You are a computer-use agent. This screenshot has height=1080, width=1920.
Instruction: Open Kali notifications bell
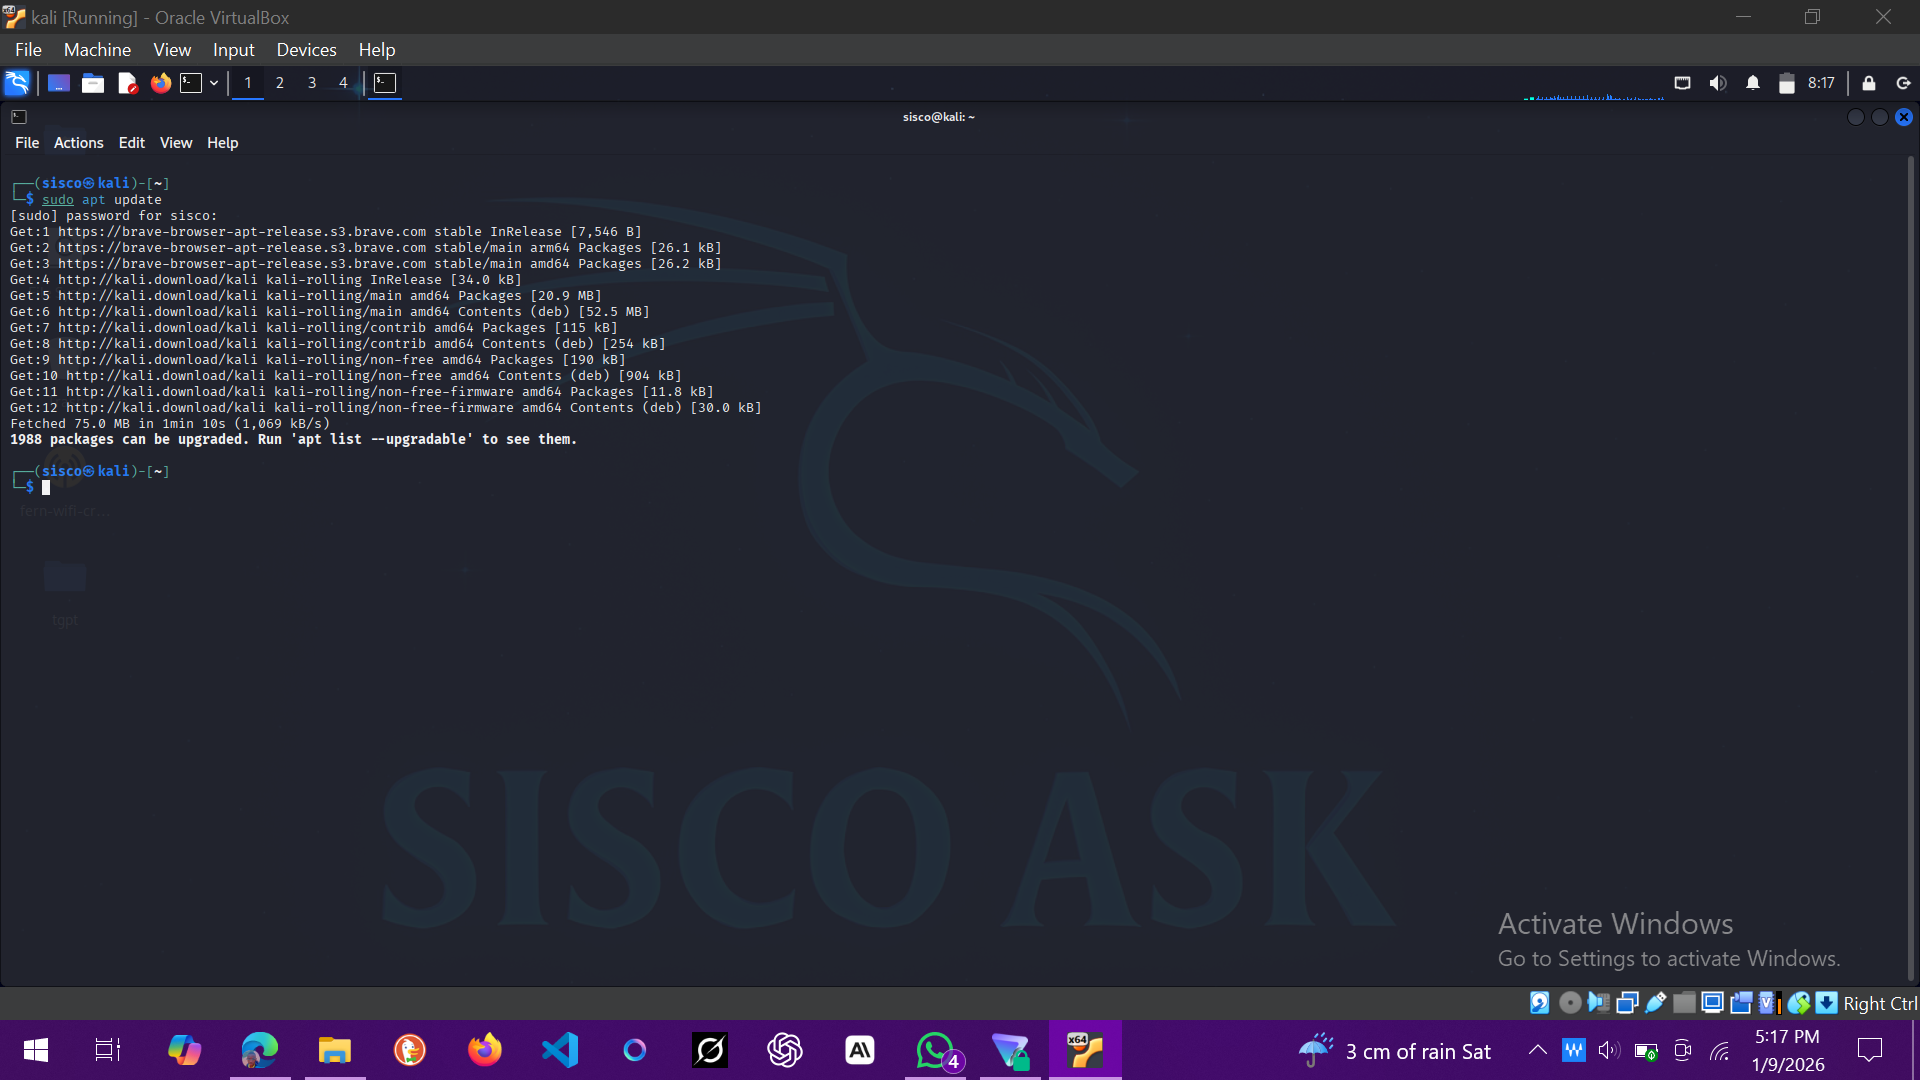1753,83
